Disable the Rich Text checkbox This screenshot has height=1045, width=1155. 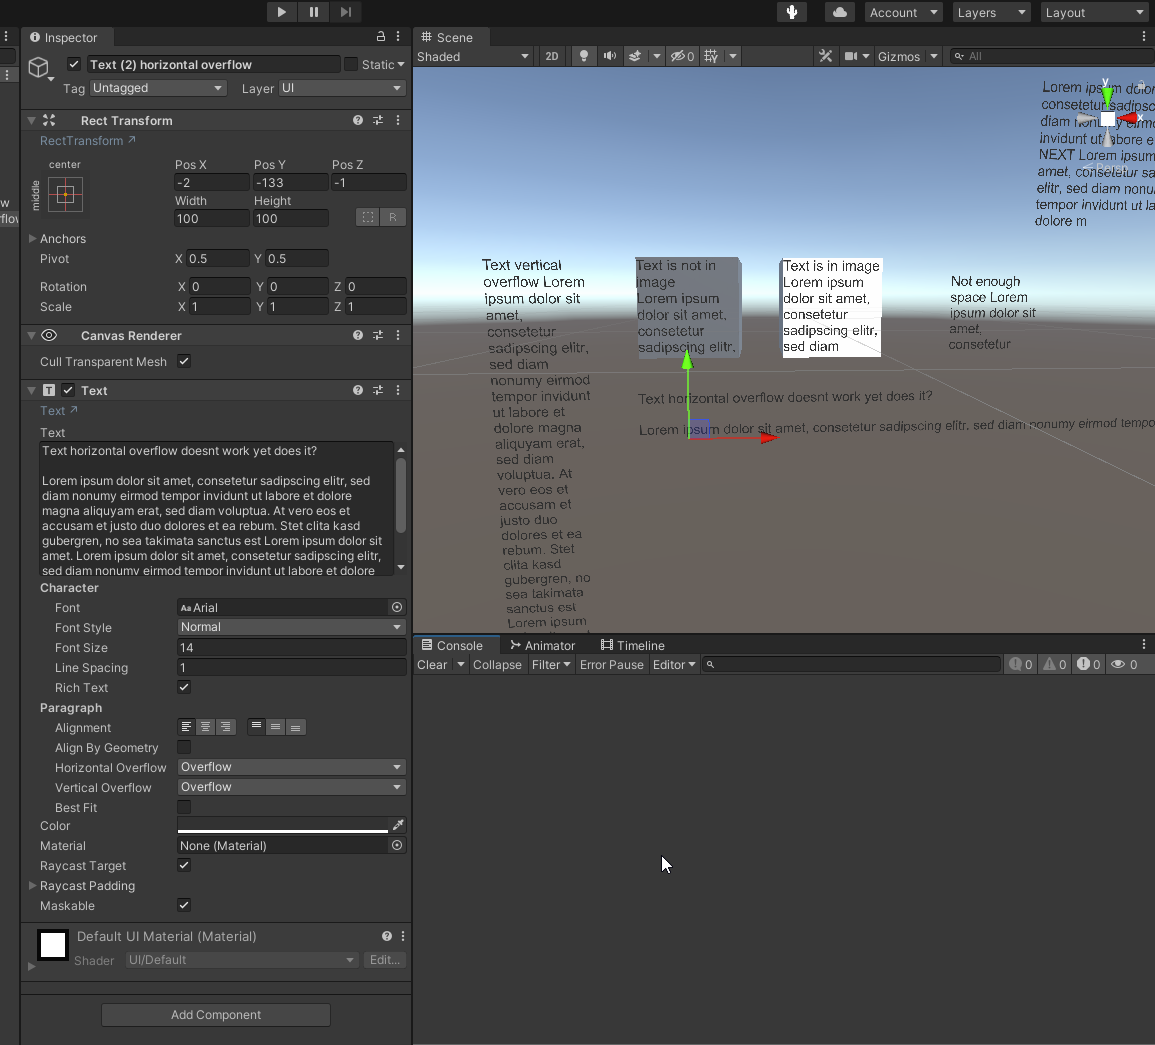183,687
